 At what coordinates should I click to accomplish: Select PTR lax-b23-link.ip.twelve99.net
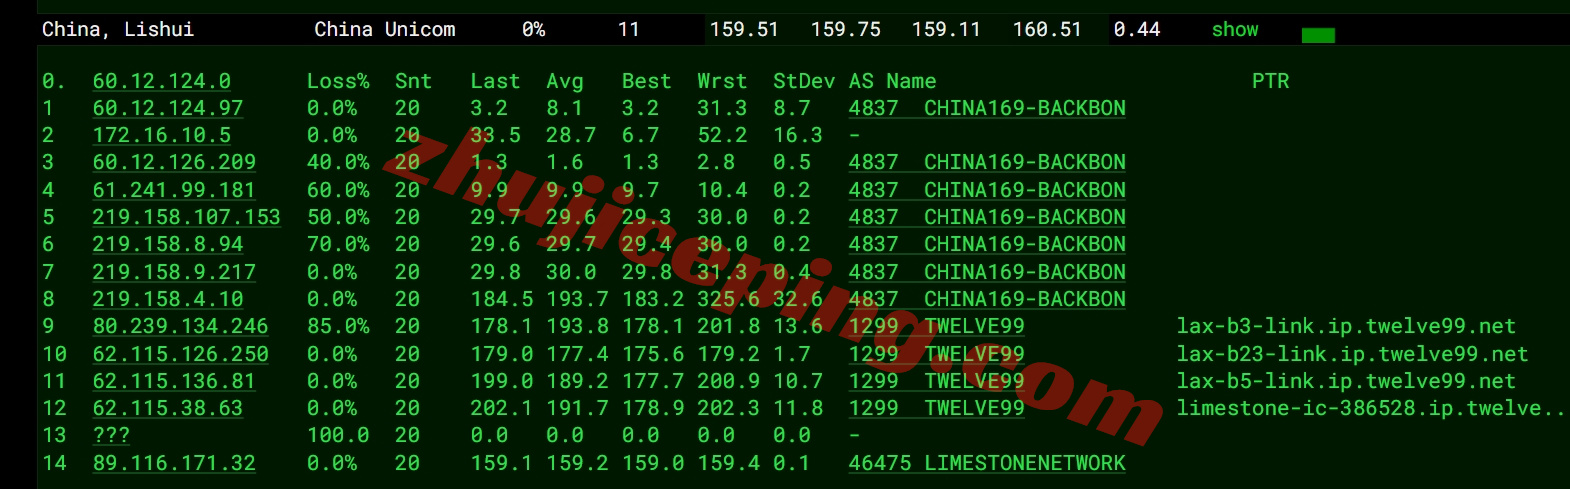click(x=1352, y=354)
